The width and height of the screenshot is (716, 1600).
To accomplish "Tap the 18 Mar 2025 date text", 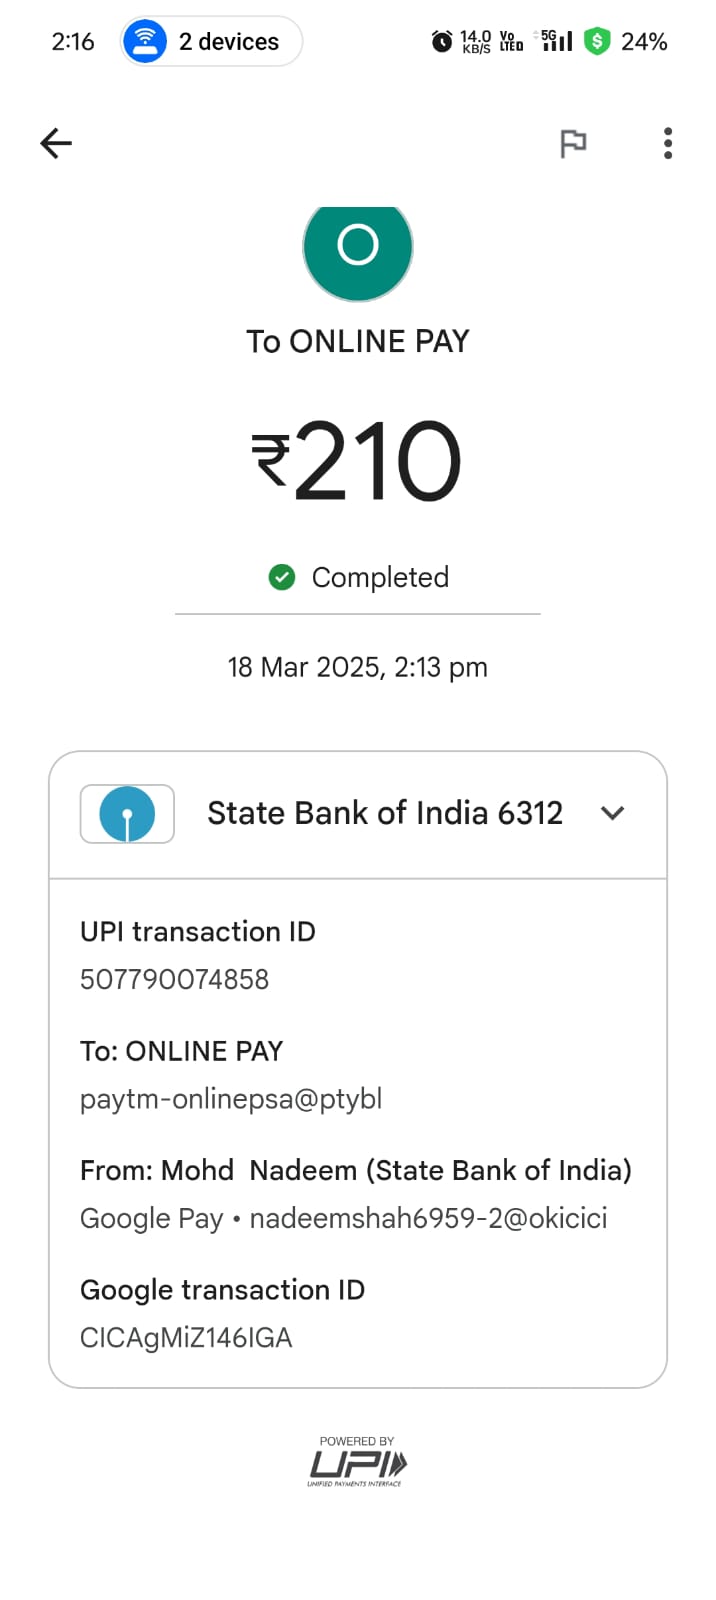I will click(358, 667).
